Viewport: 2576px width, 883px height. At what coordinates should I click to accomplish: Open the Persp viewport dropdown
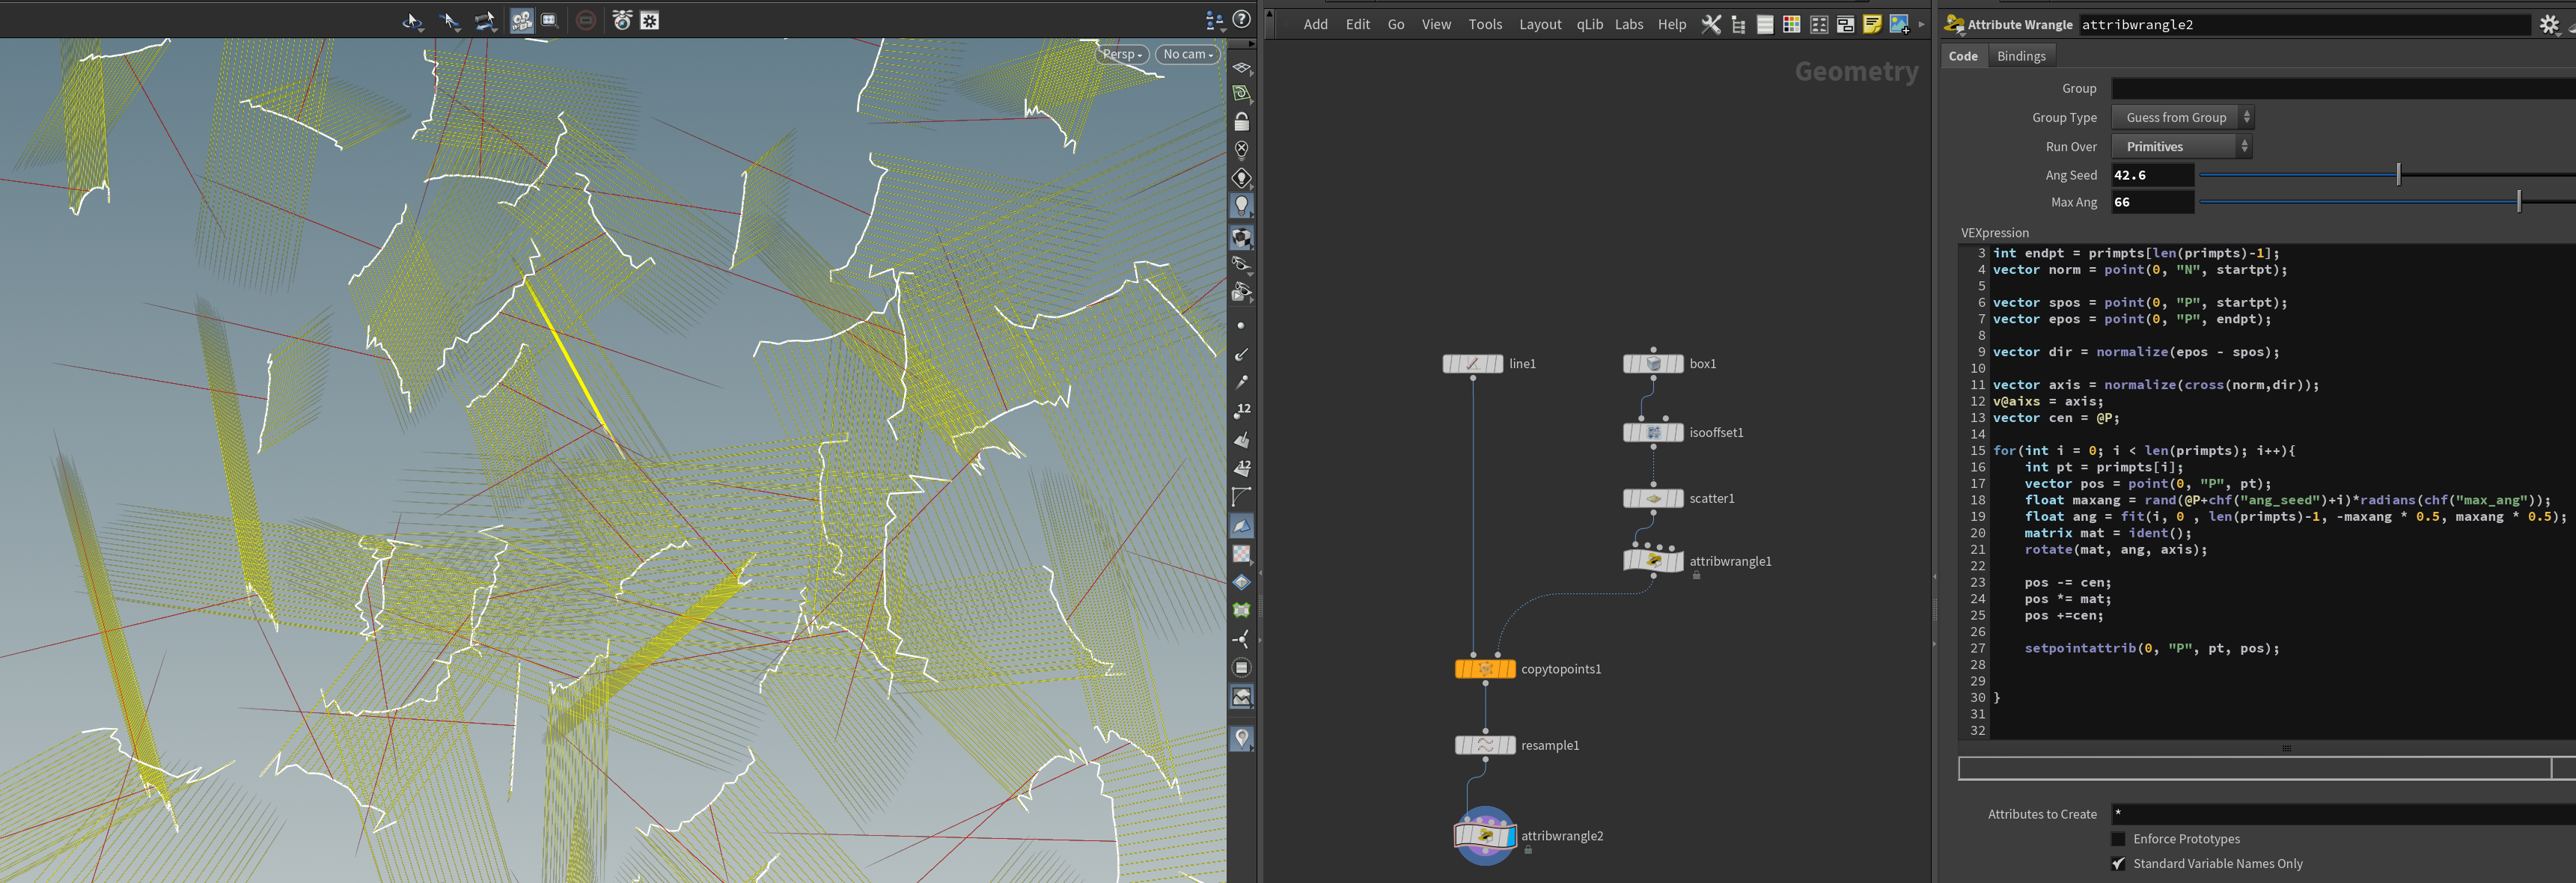(x=1123, y=54)
